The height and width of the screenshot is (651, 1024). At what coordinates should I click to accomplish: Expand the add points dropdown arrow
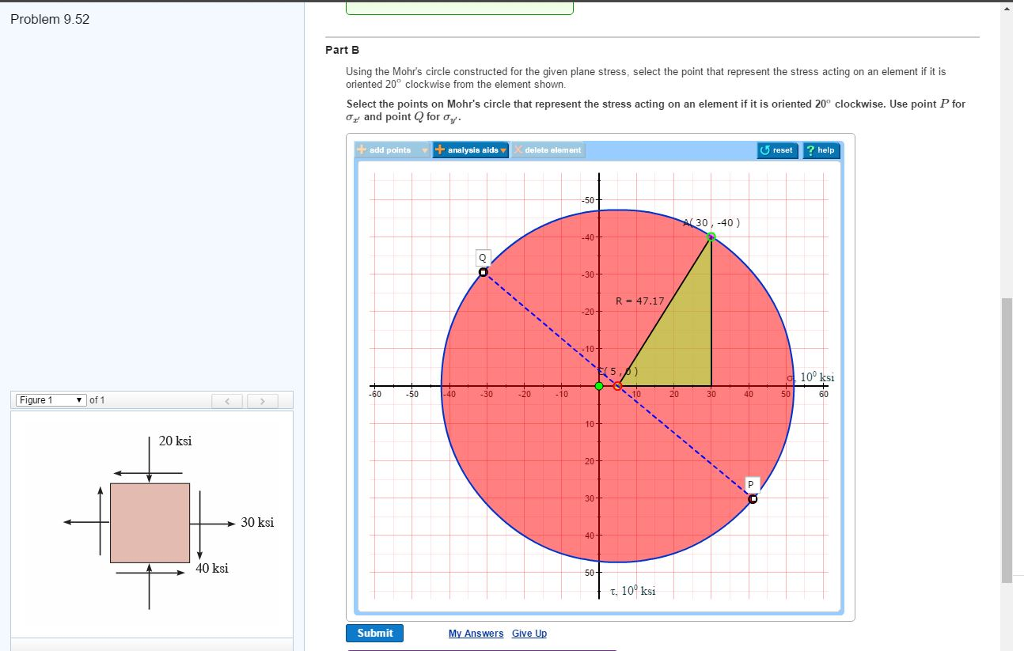click(424, 150)
